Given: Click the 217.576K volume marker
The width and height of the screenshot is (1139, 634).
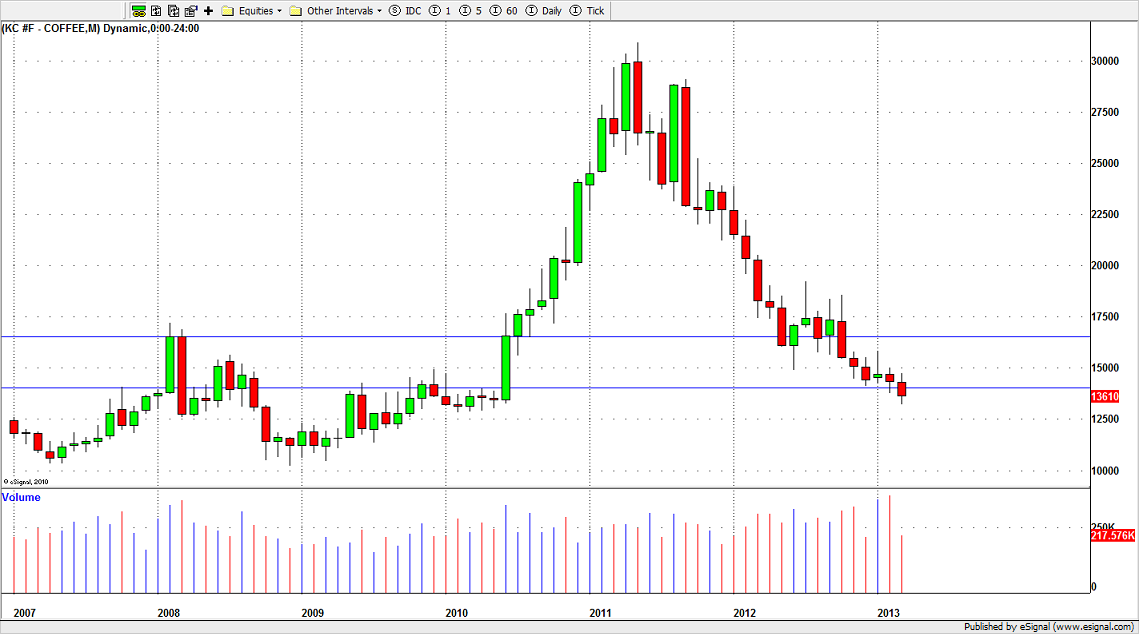Looking at the screenshot, I should click(x=1113, y=536).
